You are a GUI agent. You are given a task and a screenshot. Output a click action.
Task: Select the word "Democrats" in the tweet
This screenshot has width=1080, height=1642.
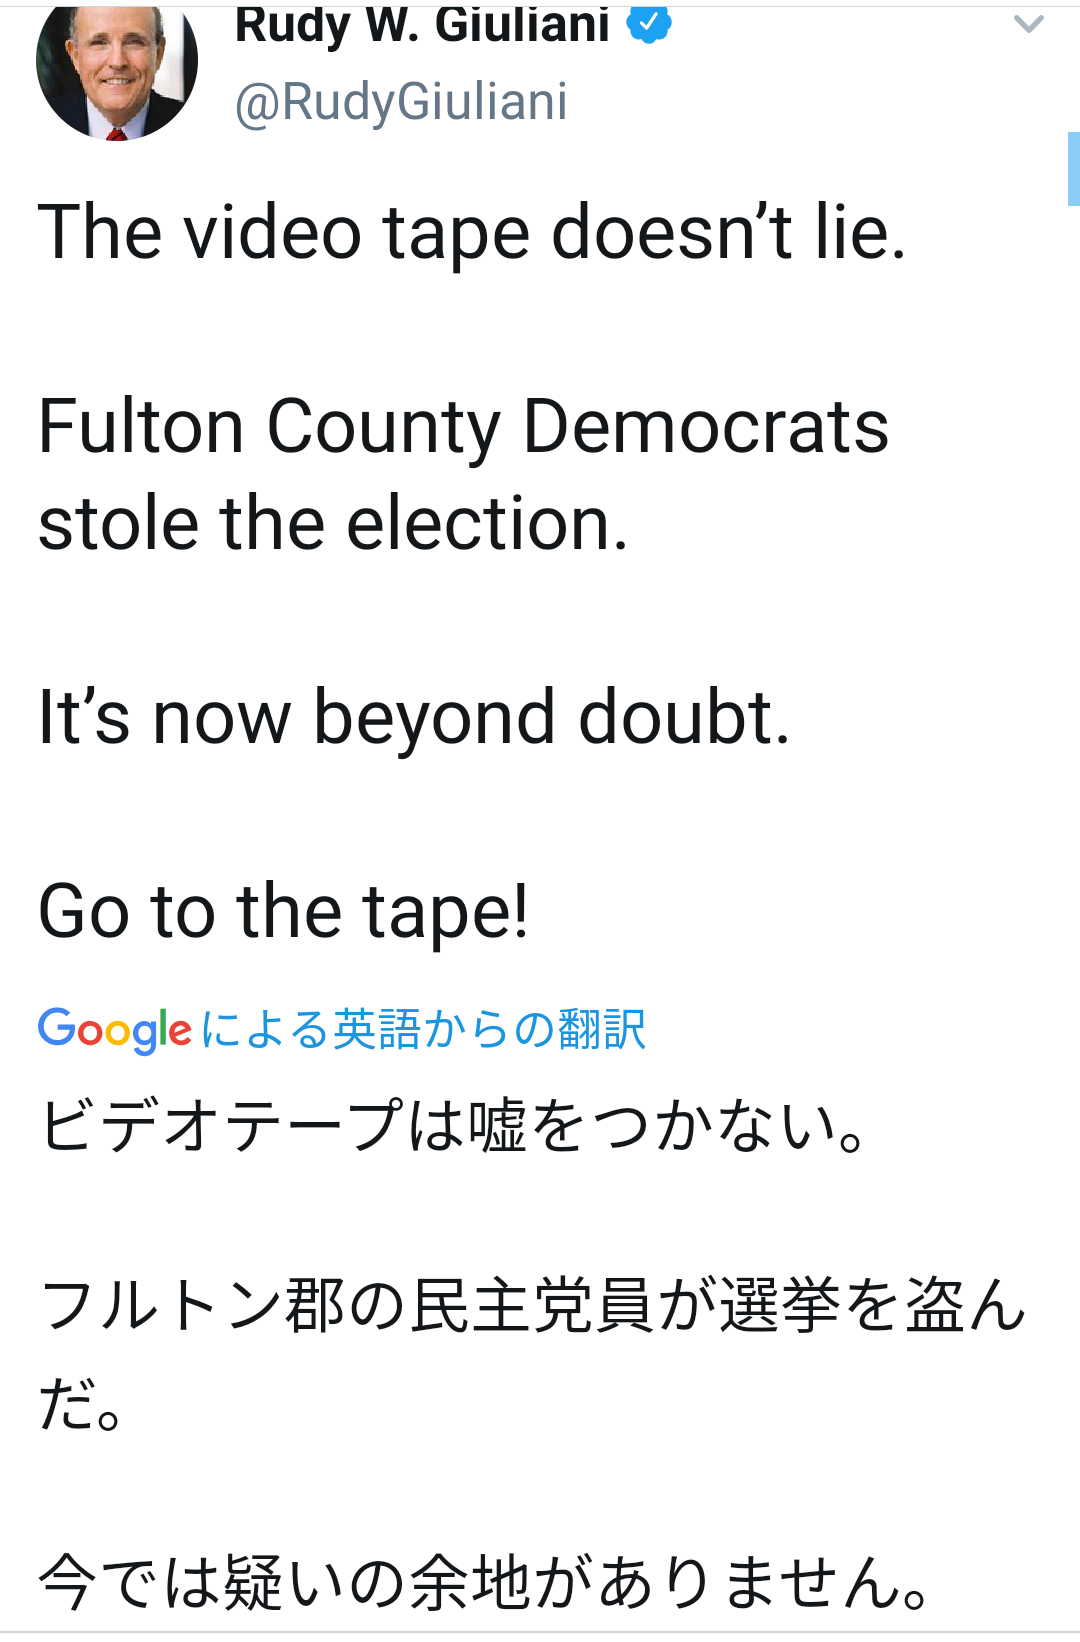(x=705, y=427)
